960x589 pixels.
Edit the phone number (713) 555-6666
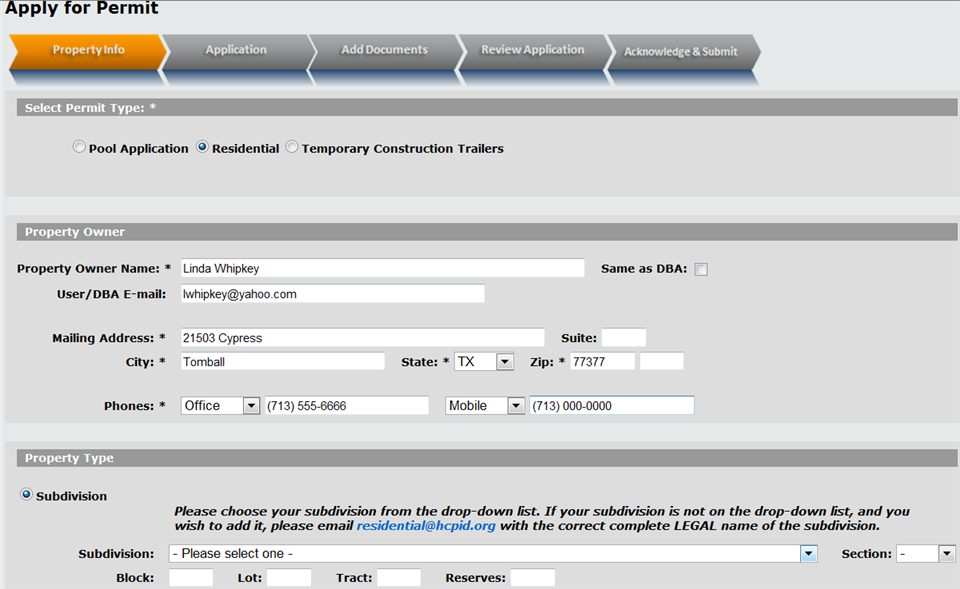point(347,405)
